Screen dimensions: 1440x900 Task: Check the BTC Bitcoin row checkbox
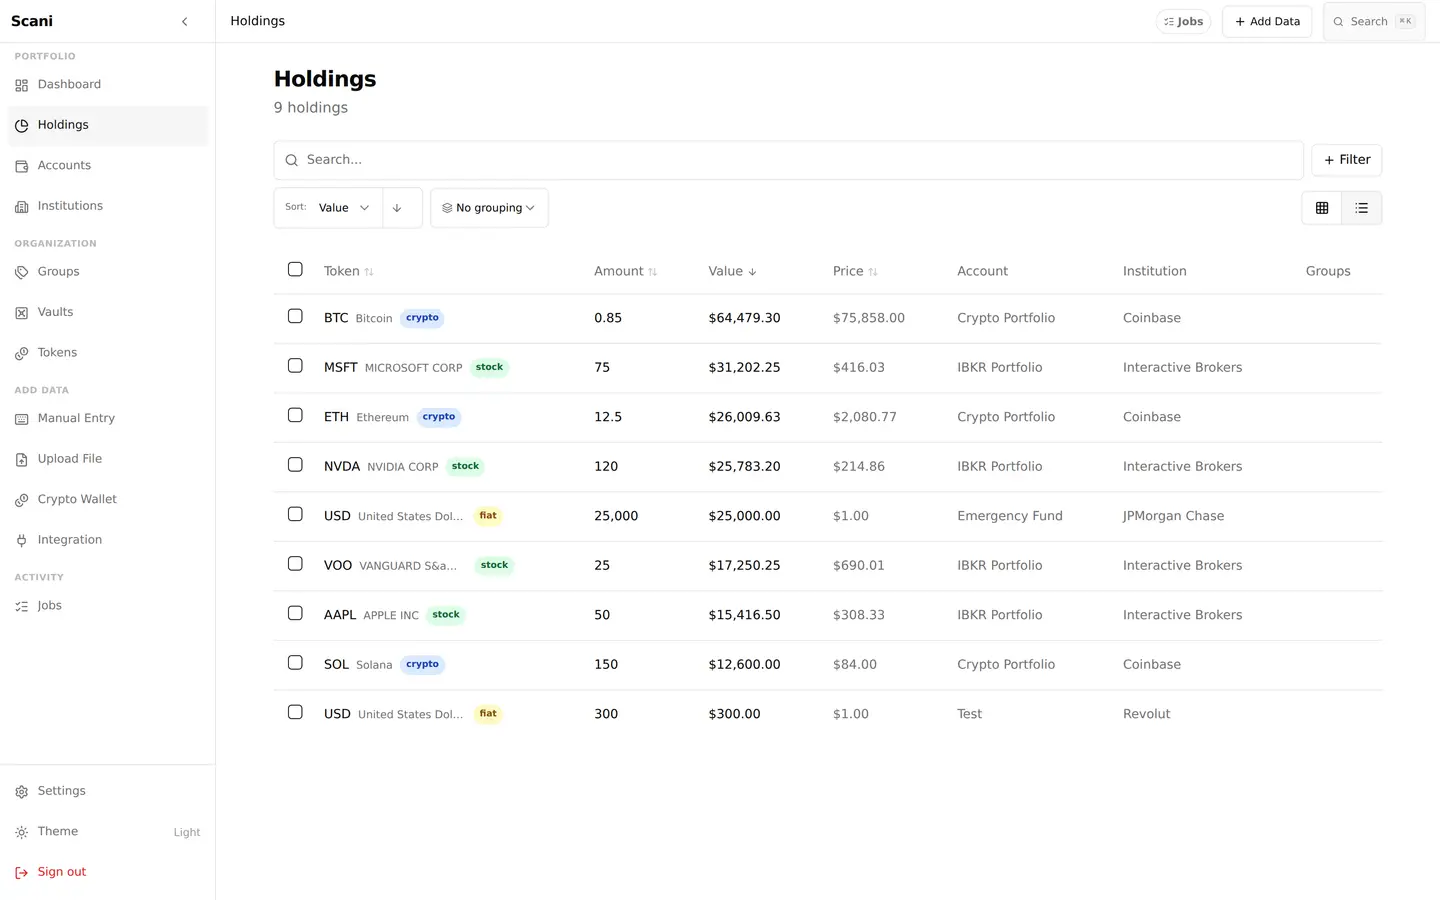[295, 316]
